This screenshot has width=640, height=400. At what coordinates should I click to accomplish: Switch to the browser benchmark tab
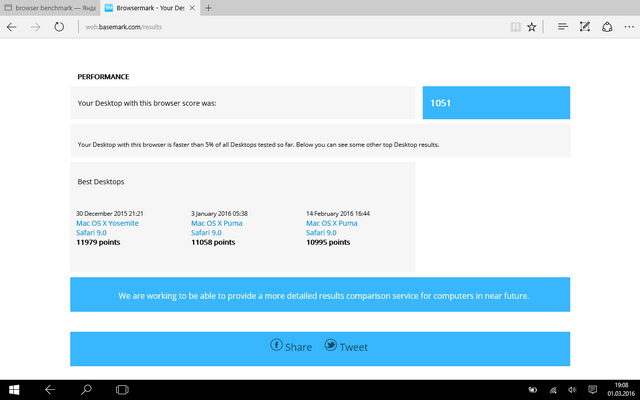[x=50, y=8]
